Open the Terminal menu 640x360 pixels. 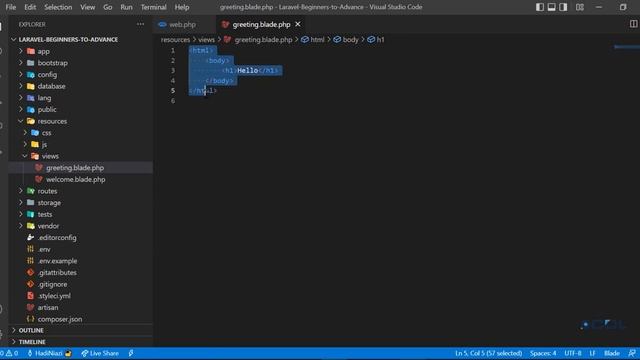click(153, 7)
